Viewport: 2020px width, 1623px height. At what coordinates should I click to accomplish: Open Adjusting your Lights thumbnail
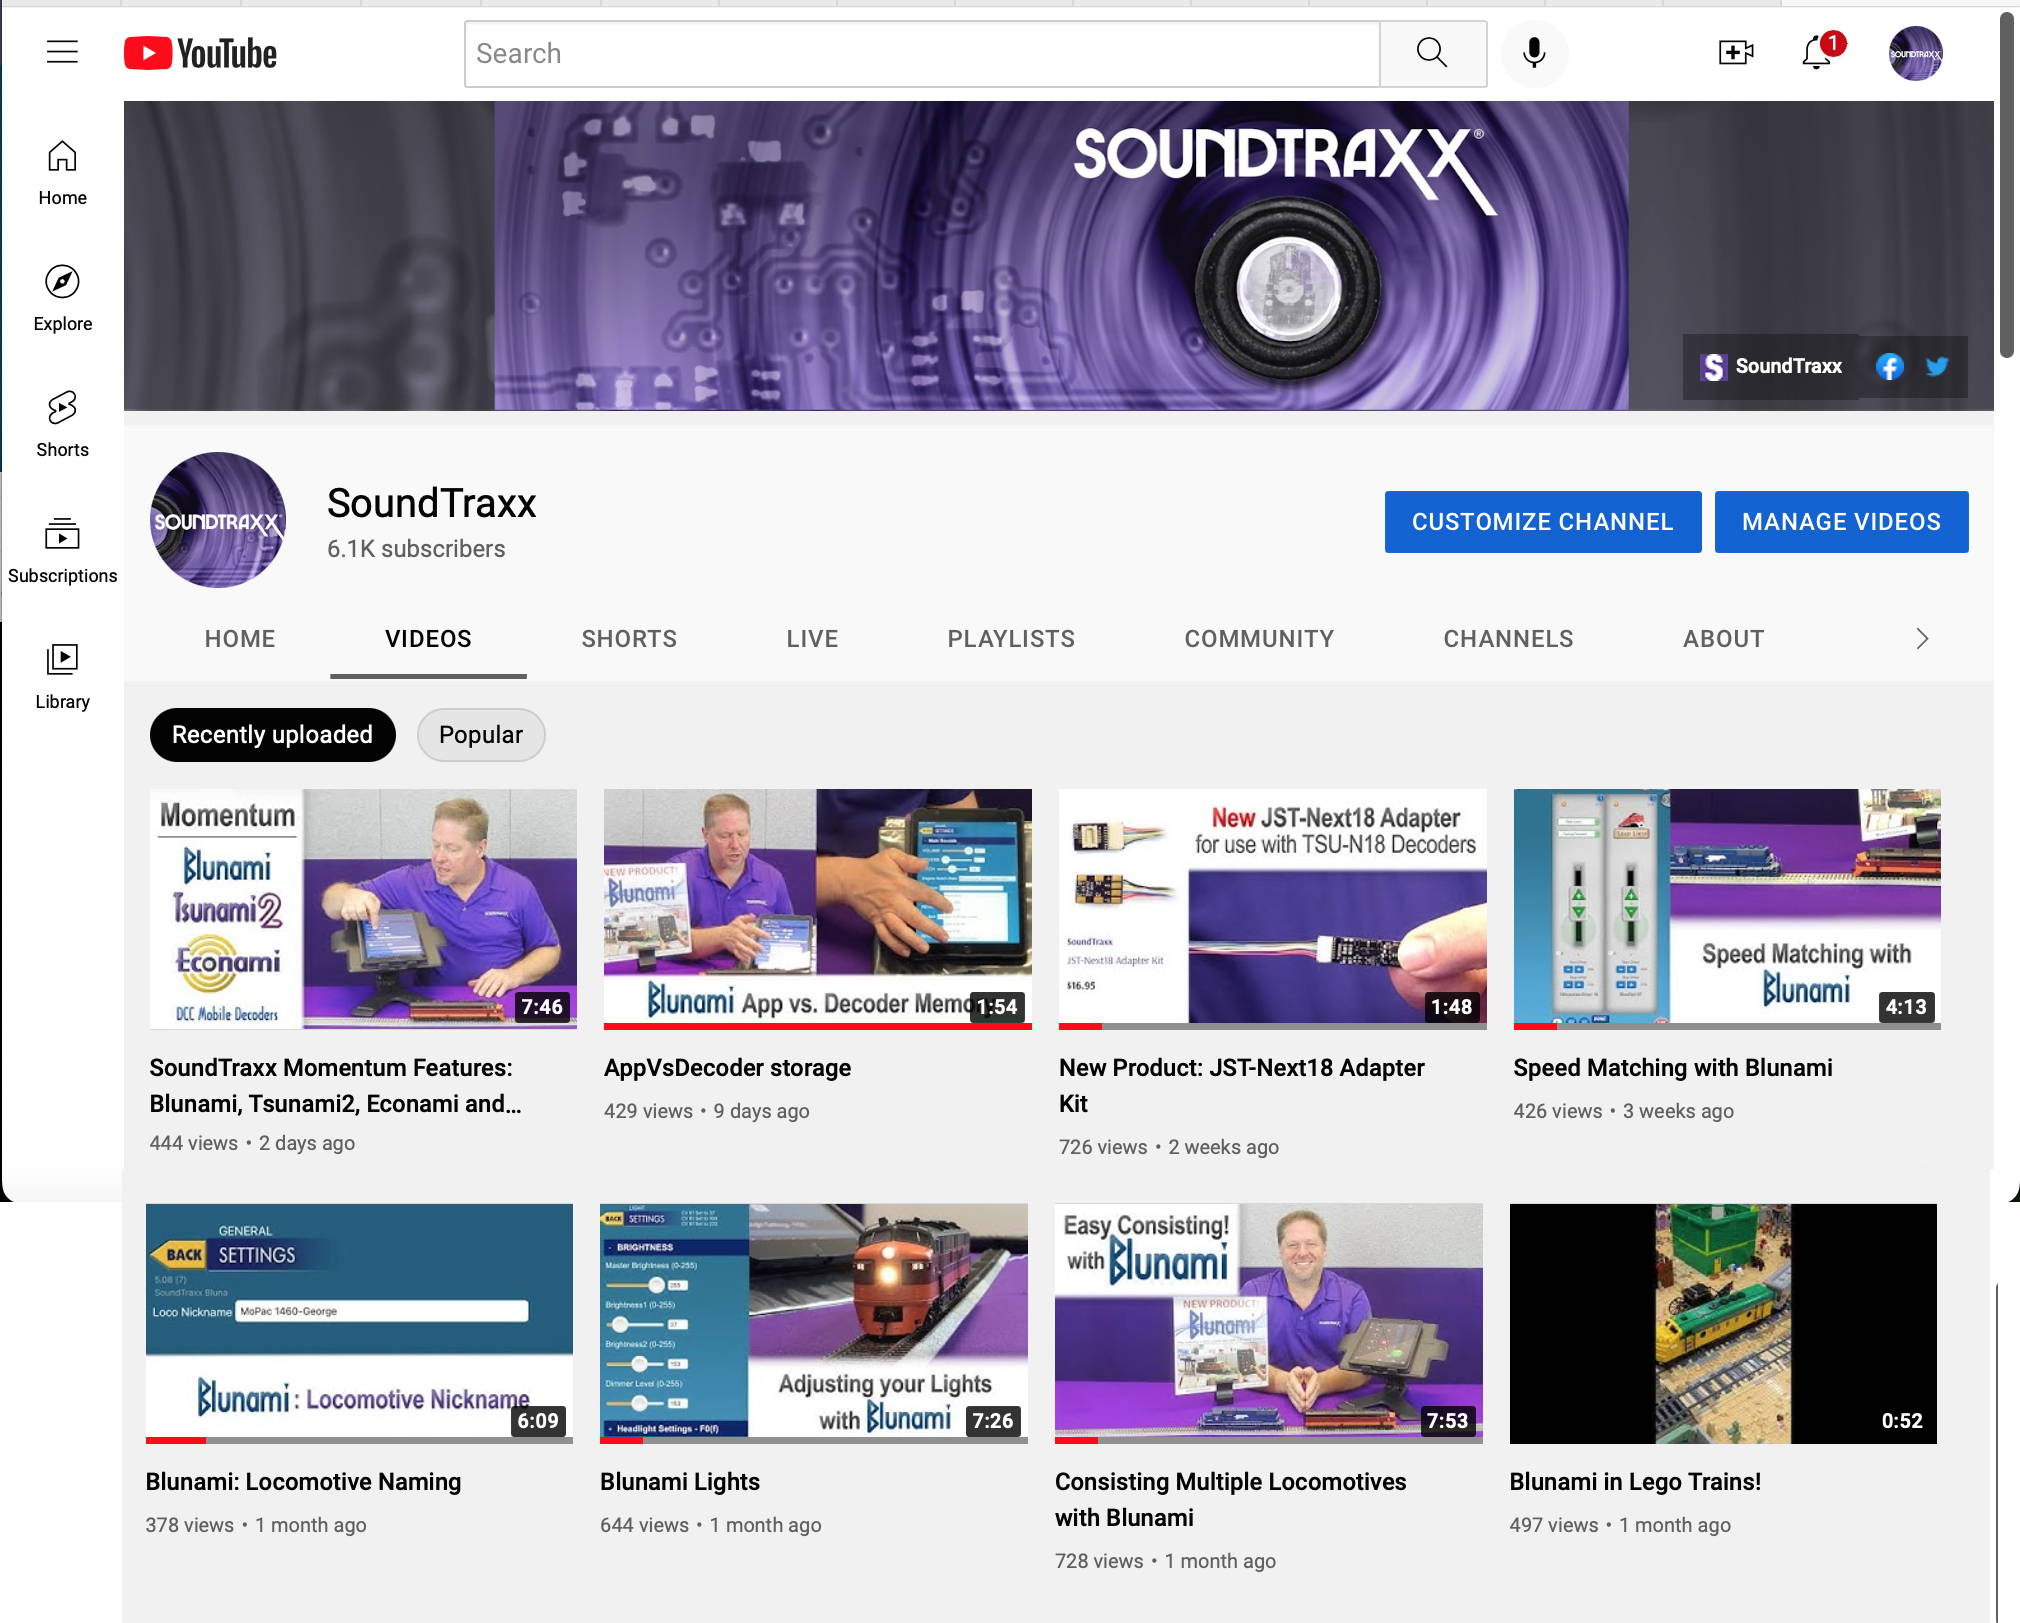tap(813, 1323)
